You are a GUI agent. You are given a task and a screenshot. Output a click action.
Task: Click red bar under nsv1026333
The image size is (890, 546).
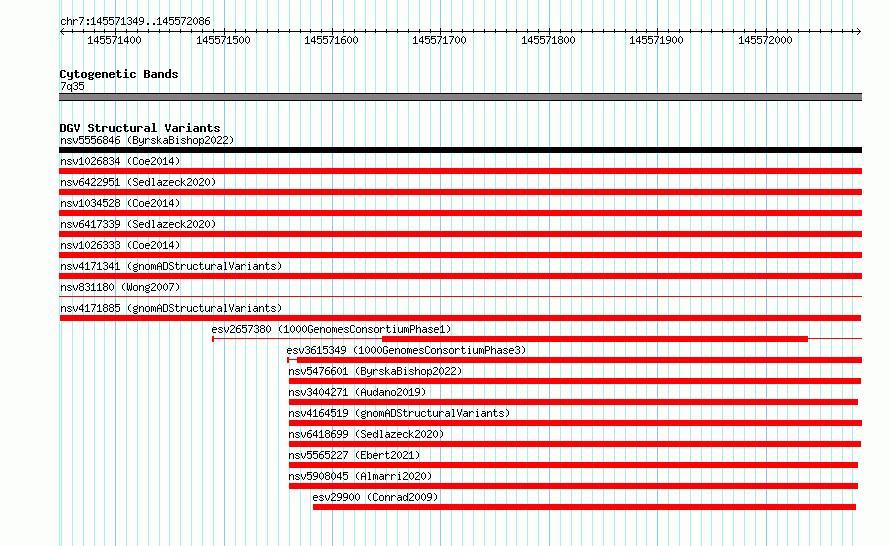(460, 255)
